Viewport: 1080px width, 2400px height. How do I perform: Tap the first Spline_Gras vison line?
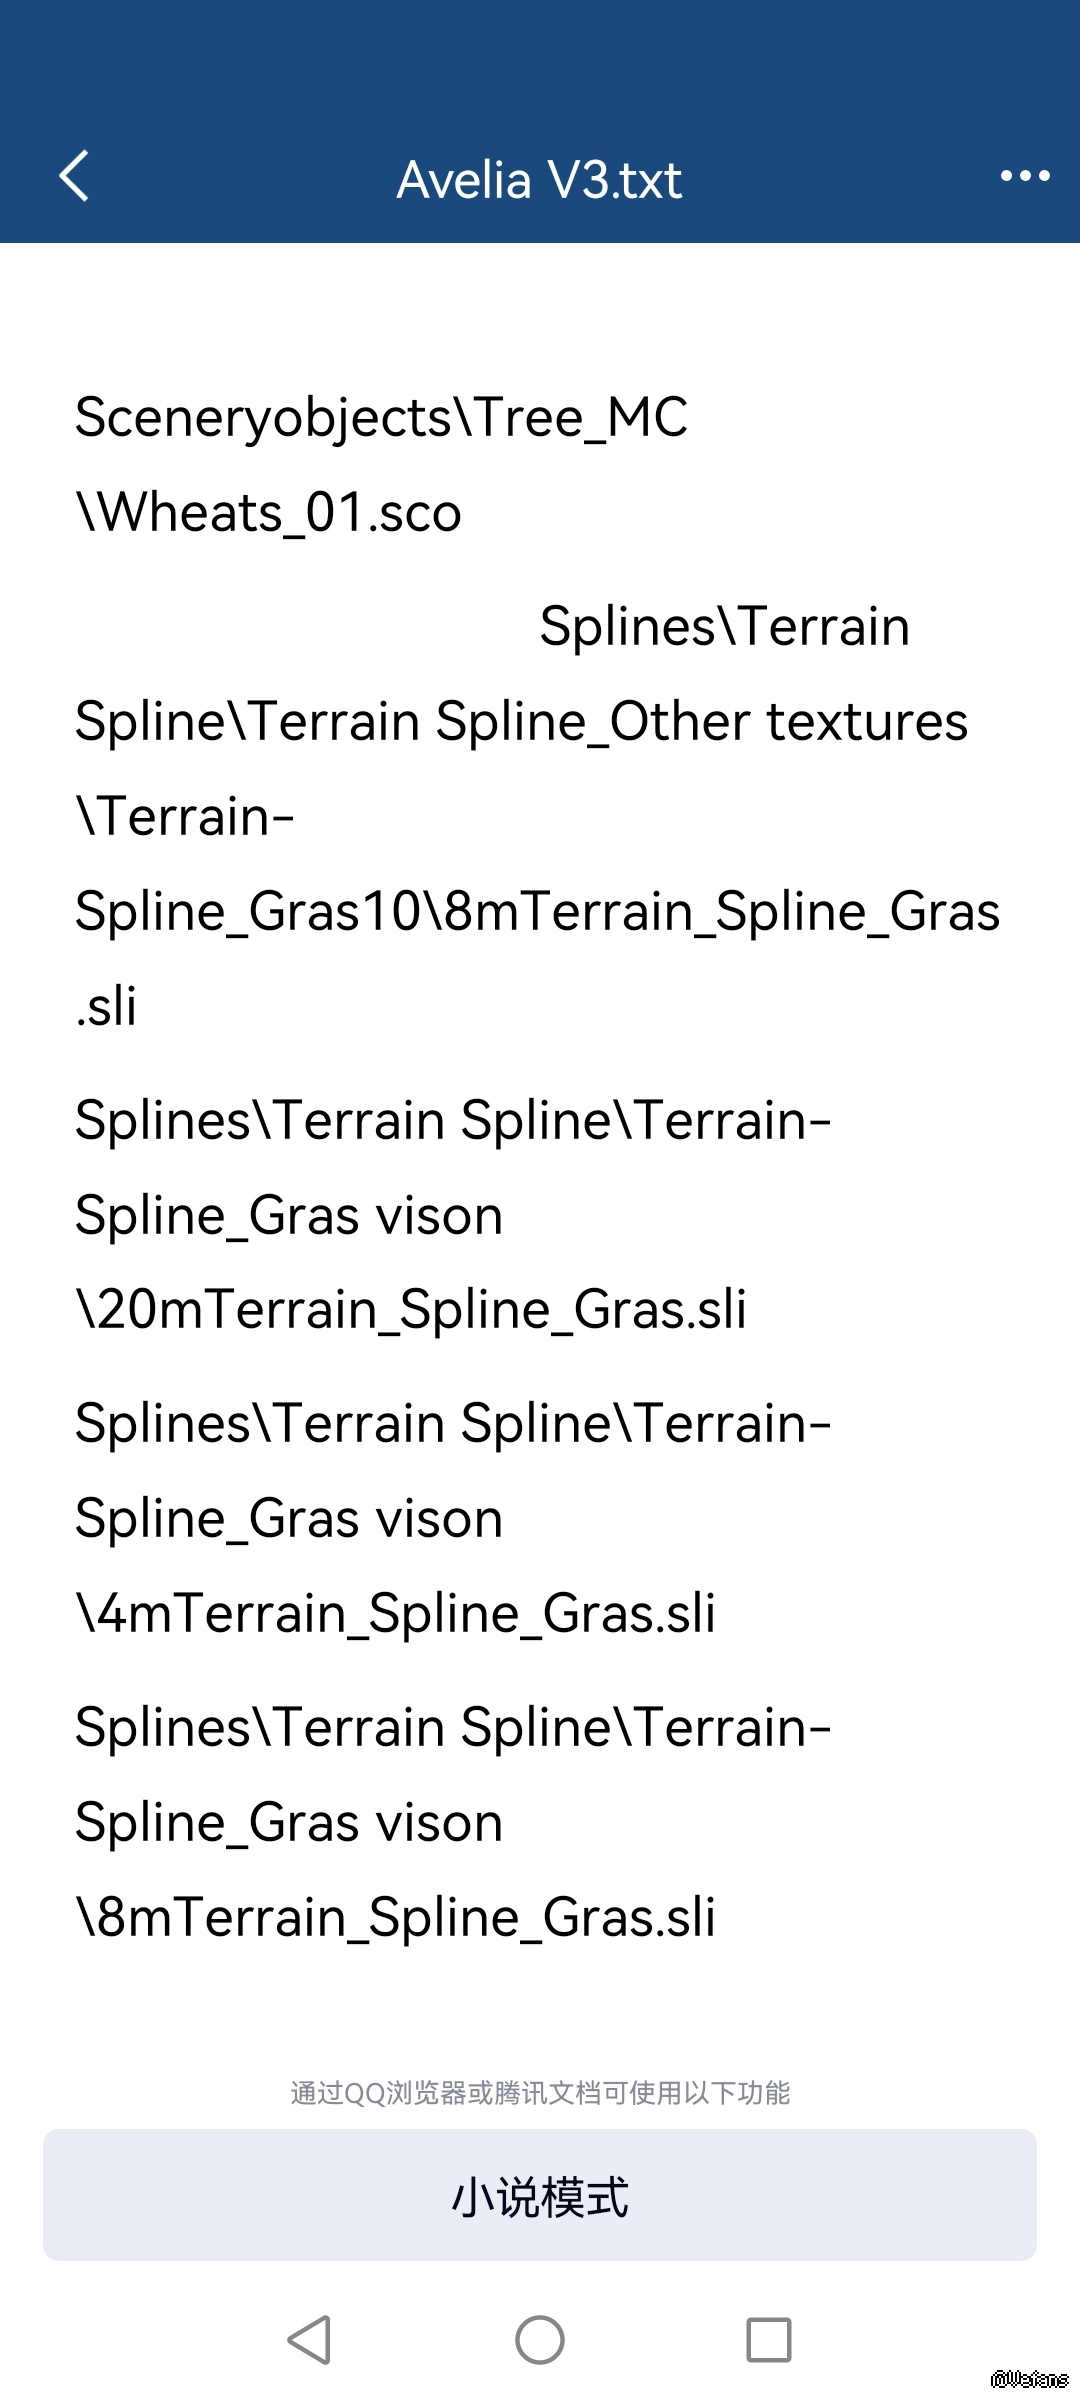click(x=289, y=1216)
